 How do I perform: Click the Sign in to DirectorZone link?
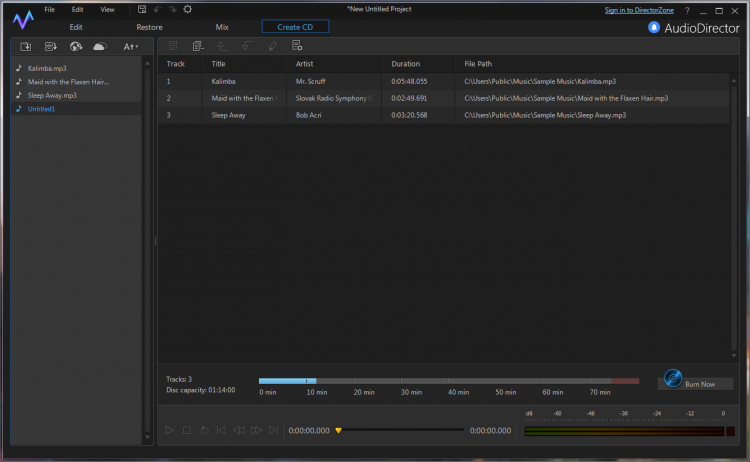point(639,10)
